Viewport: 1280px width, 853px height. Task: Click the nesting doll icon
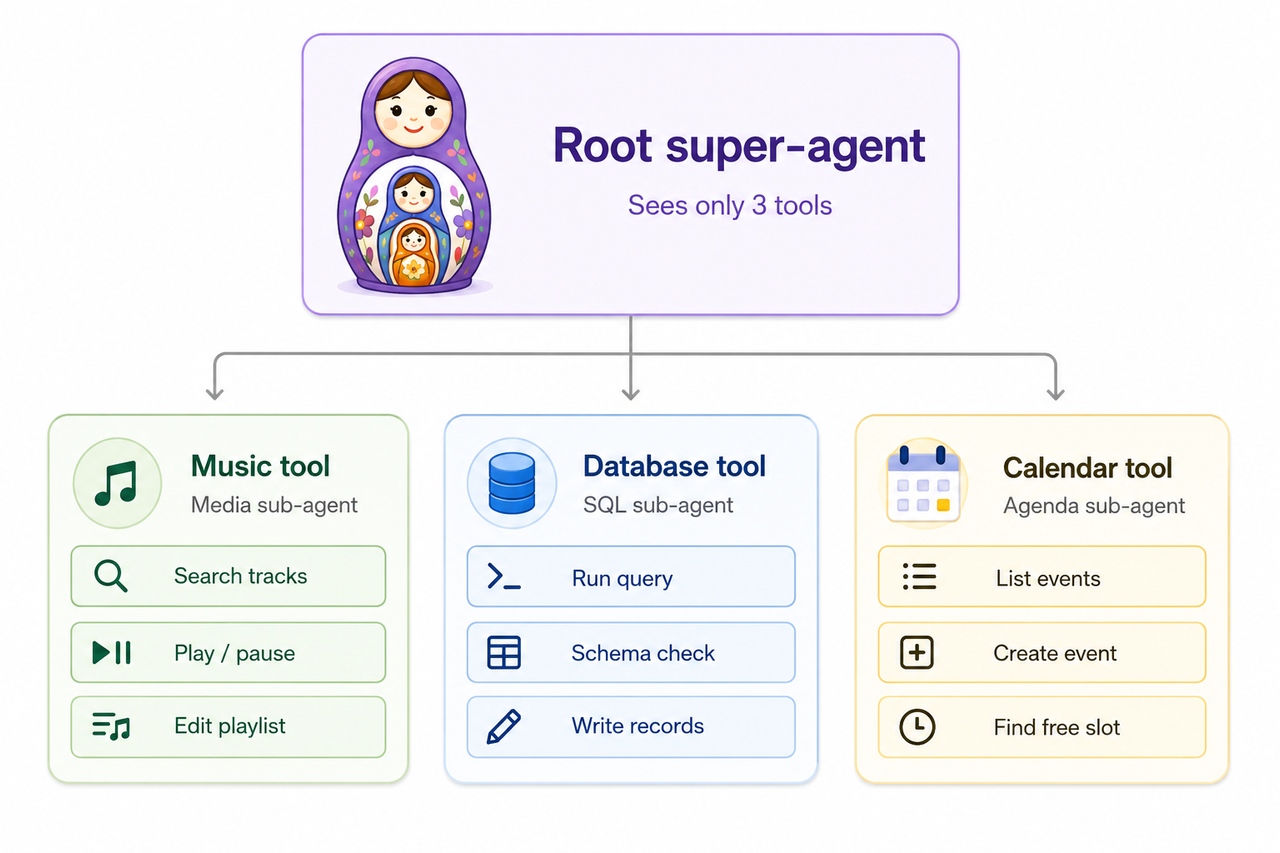414,175
